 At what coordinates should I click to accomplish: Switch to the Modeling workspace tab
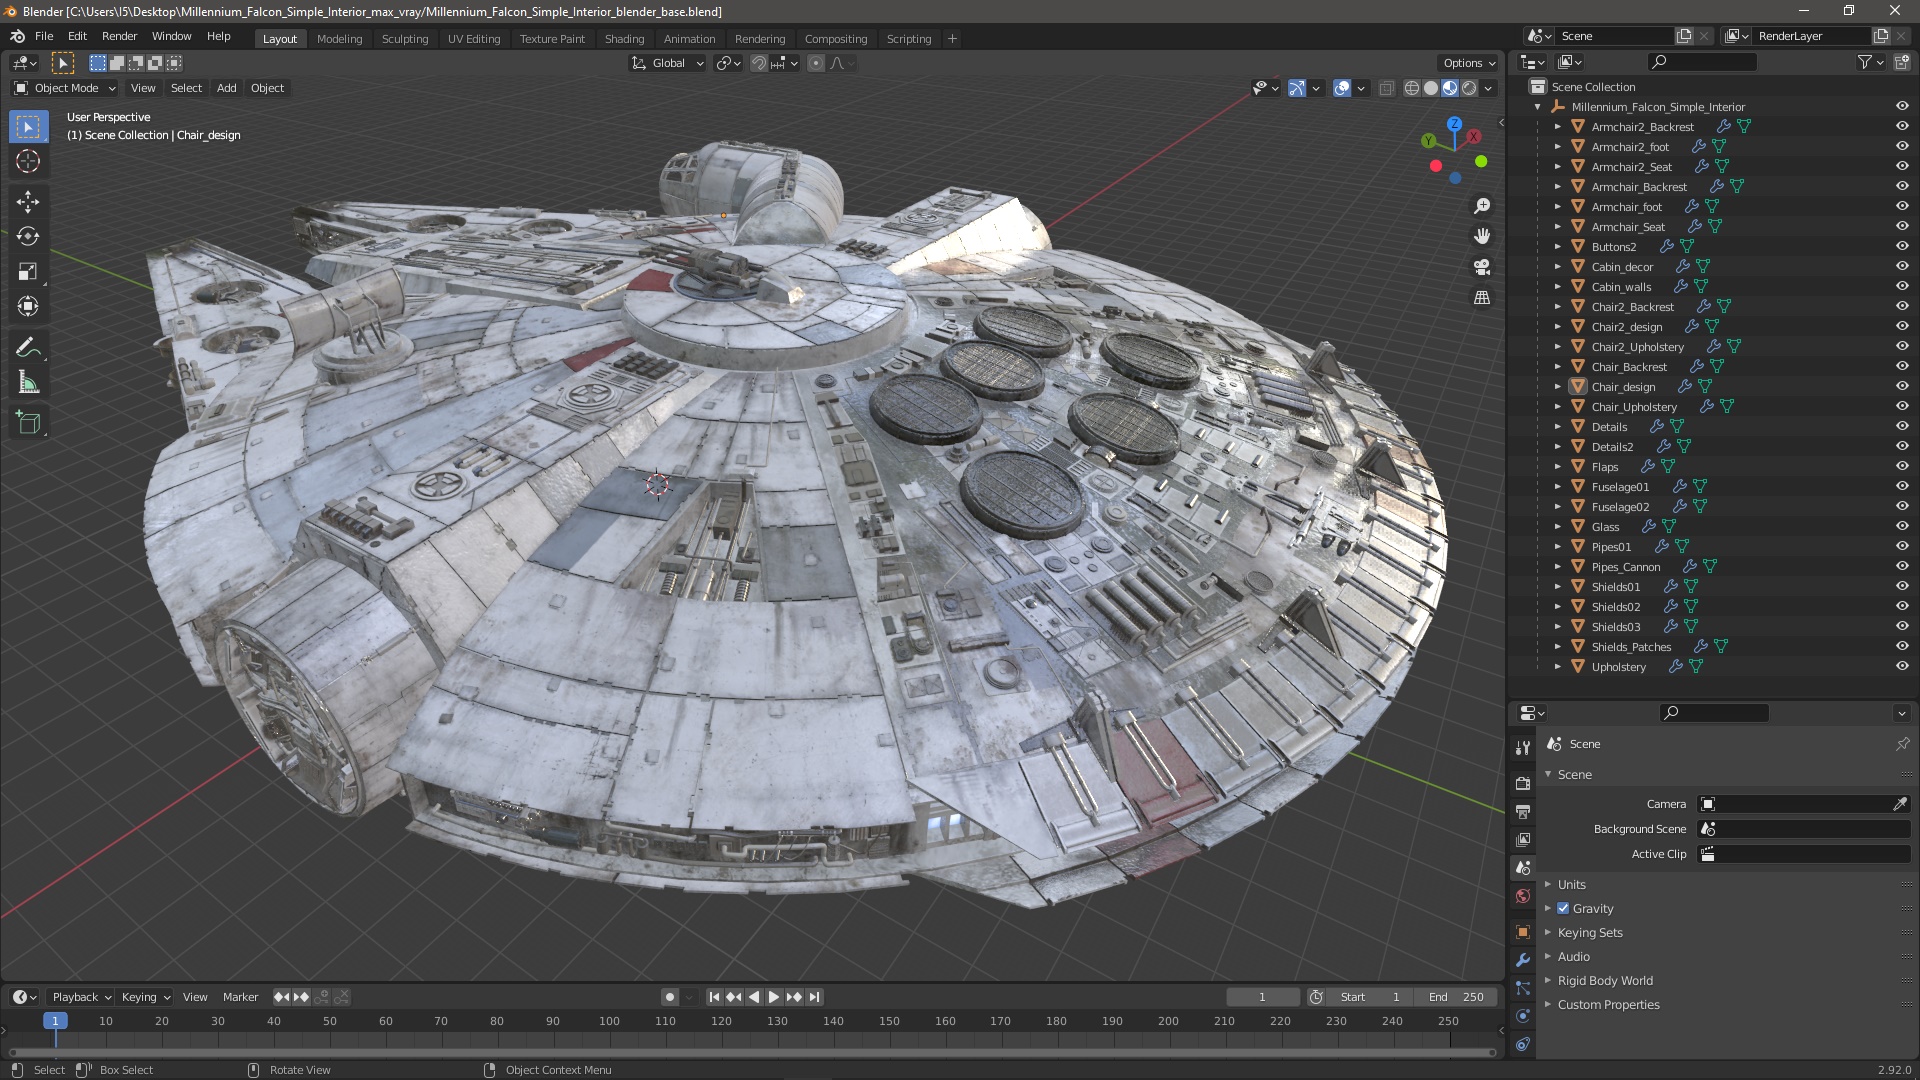pos(339,39)
